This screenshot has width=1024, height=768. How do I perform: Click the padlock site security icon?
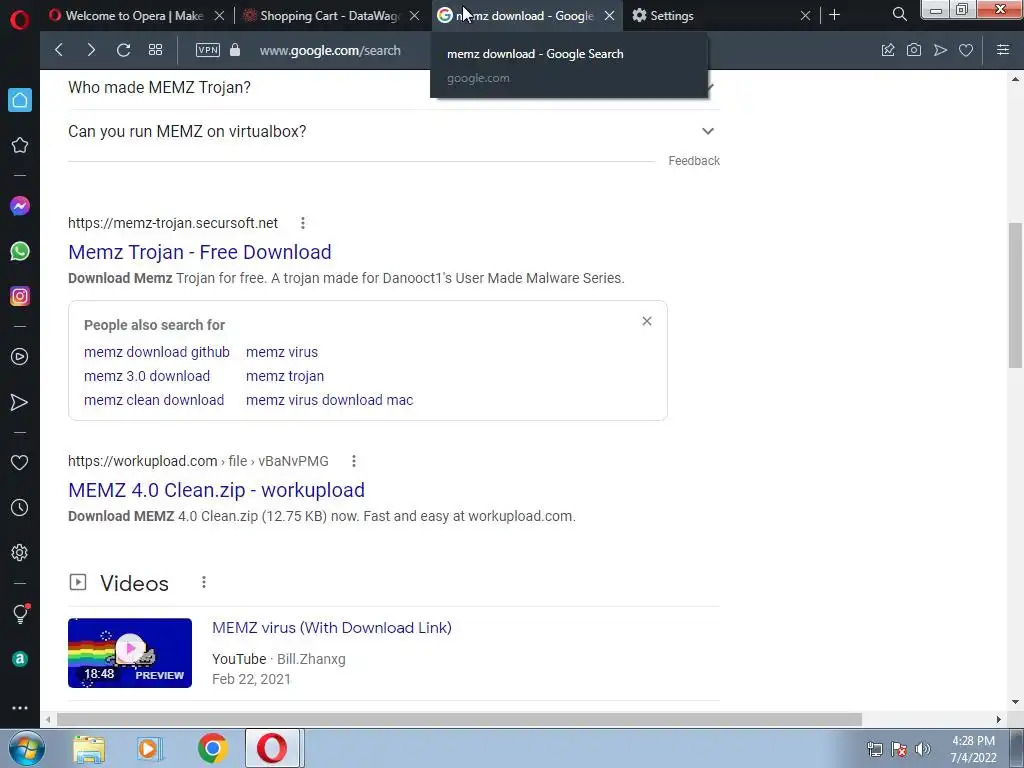coord(235,50)
